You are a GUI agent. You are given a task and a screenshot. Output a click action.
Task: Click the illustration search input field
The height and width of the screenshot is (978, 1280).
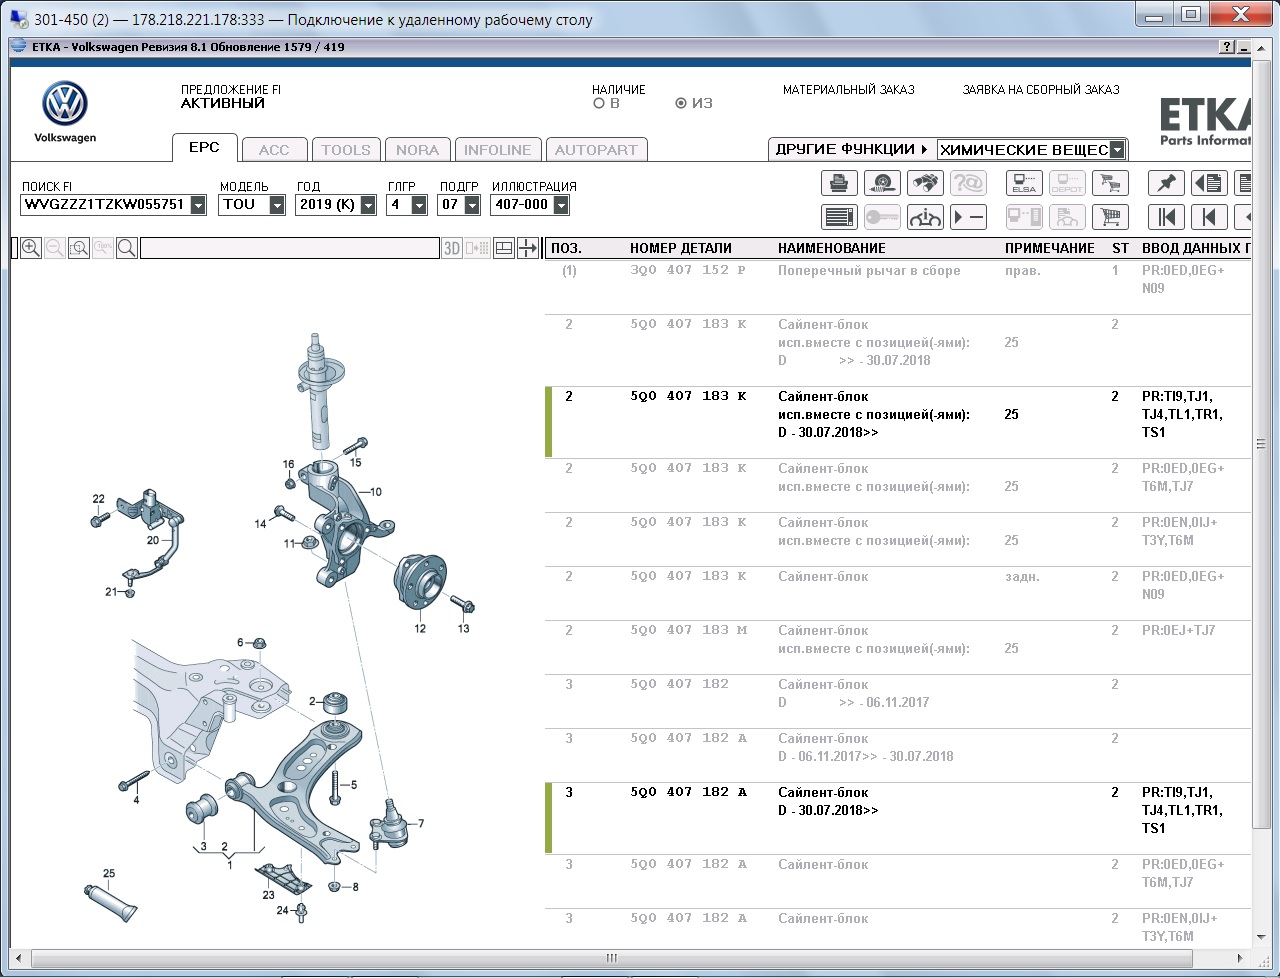(290, 248)
